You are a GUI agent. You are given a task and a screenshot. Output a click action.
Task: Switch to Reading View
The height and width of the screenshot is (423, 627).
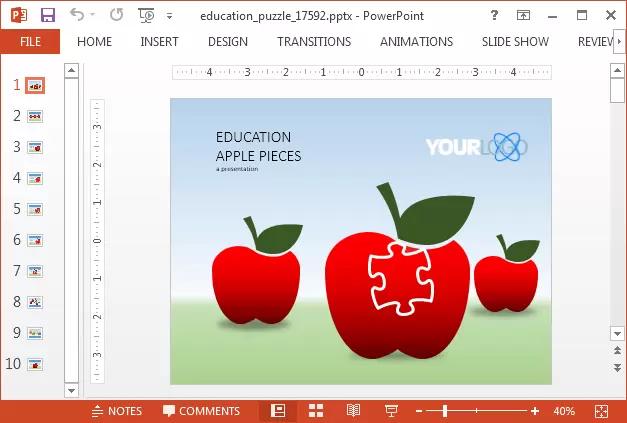353,411
